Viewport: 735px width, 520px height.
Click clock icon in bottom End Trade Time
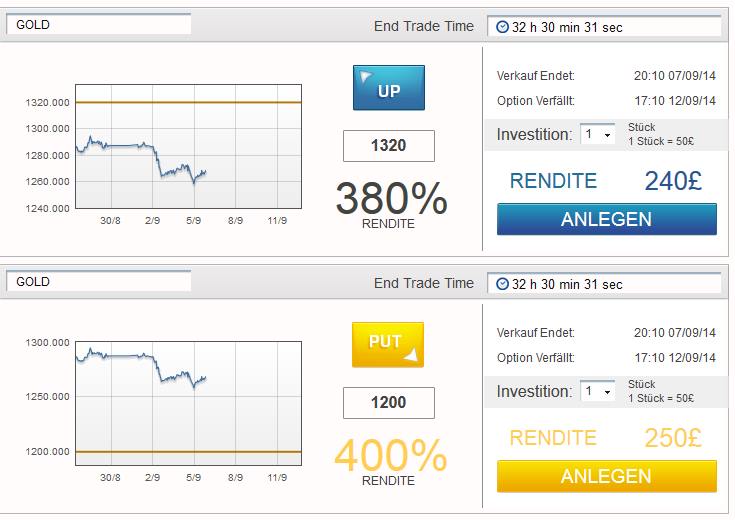[x=502, y=284]
